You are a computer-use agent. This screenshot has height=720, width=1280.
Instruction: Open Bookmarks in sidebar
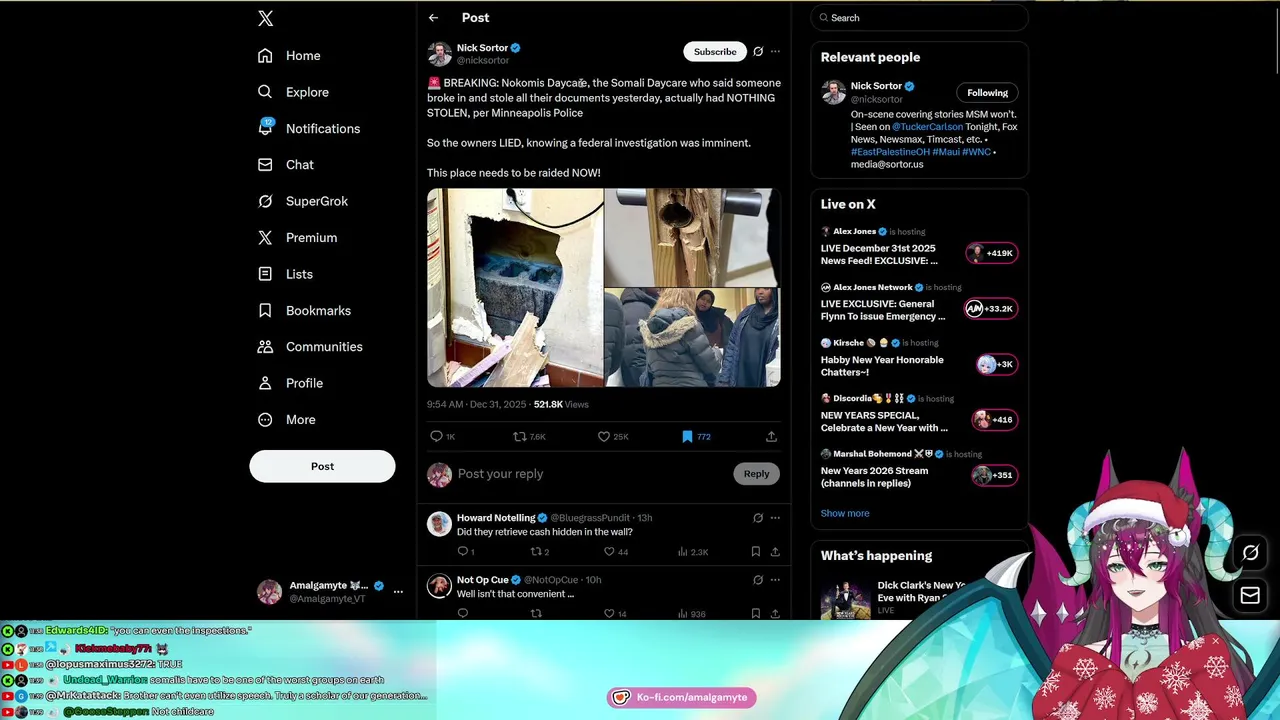click(304, 311)
